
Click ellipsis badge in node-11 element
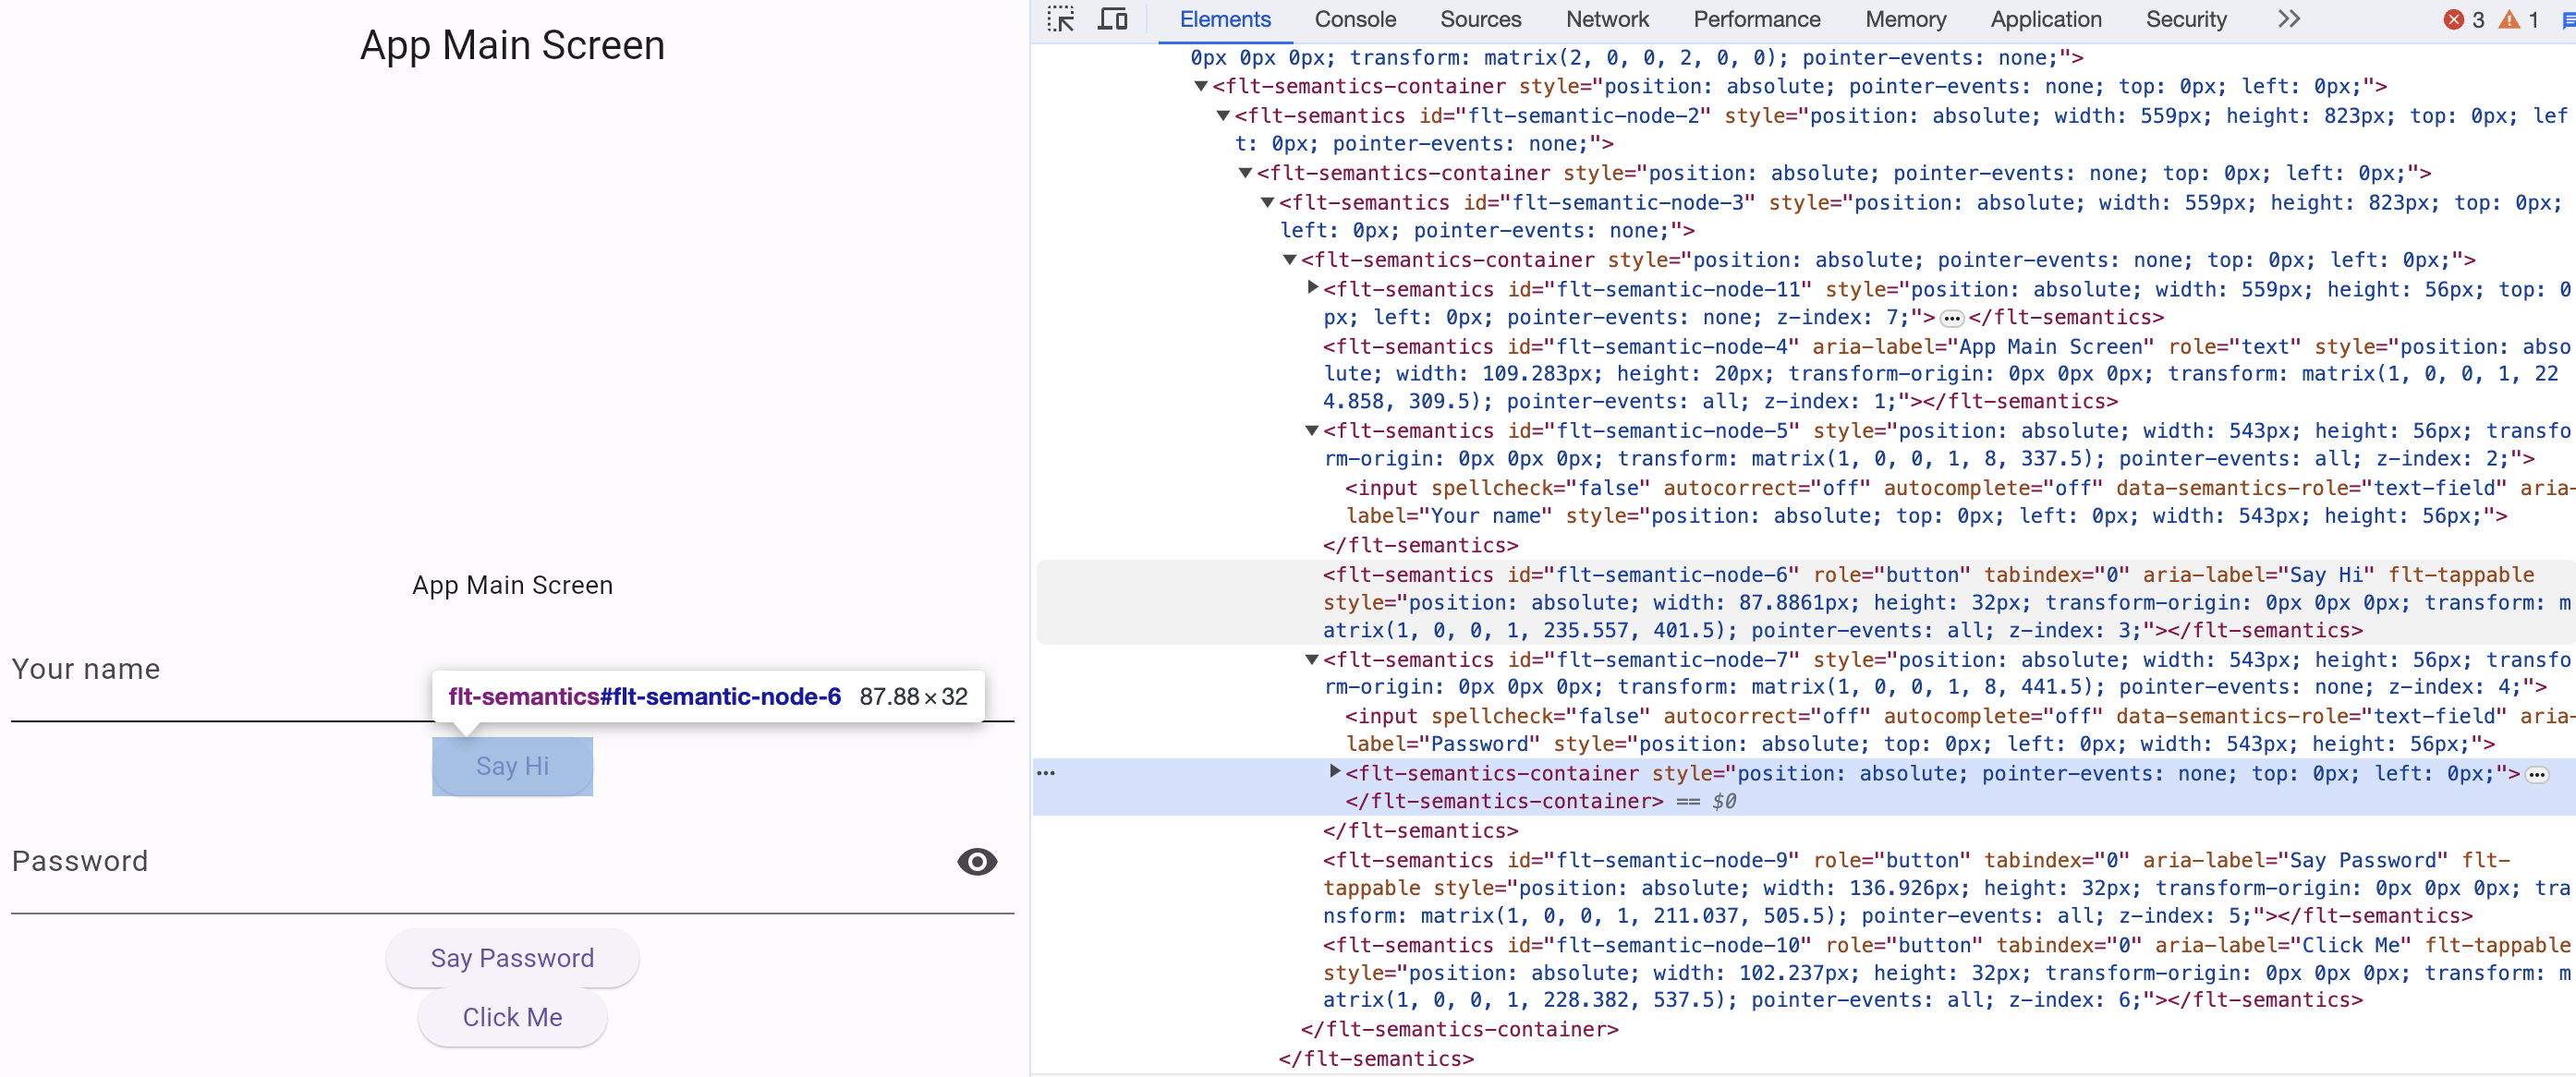coord(1951,319)
